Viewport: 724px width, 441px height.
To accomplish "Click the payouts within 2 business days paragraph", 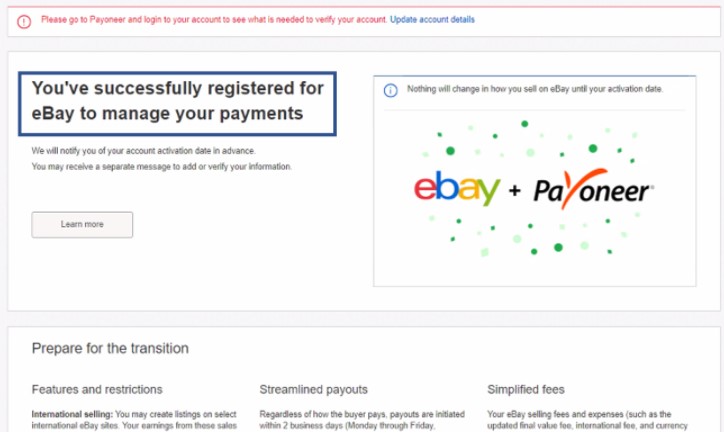I will click(362, 420).
